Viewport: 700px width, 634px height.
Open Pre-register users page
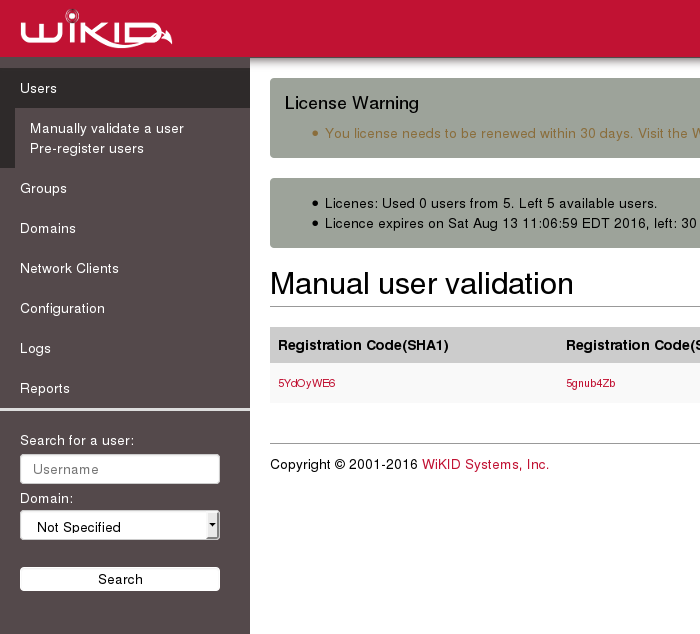pyautogui.click(x=87, y=148)
